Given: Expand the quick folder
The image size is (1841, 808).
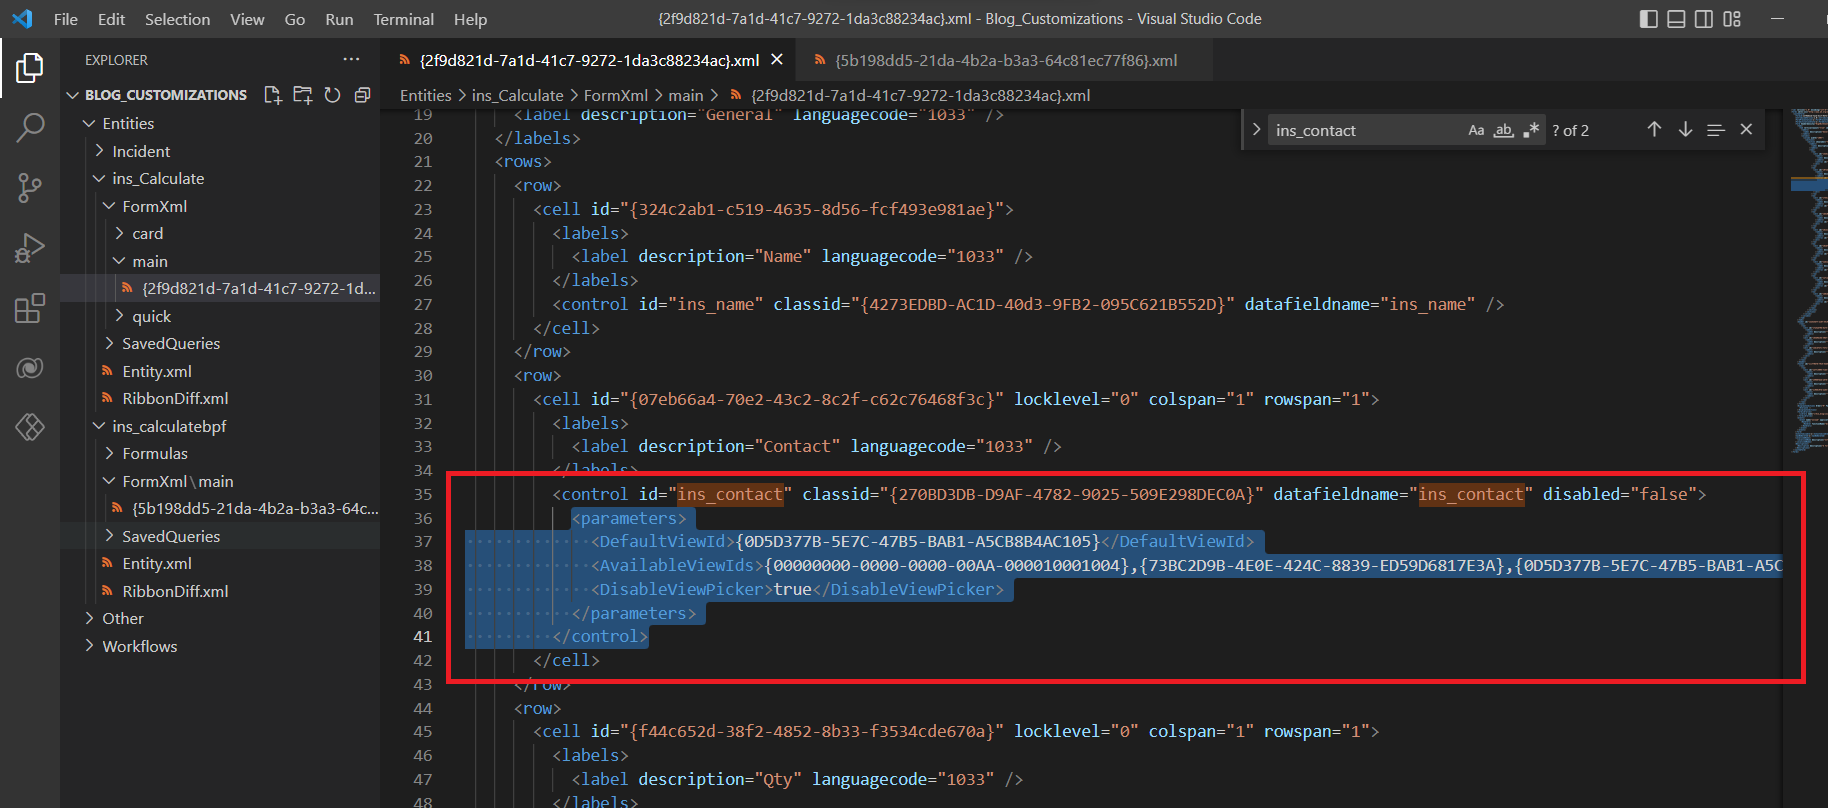Looking at the screenshot, I should [119, 316].
